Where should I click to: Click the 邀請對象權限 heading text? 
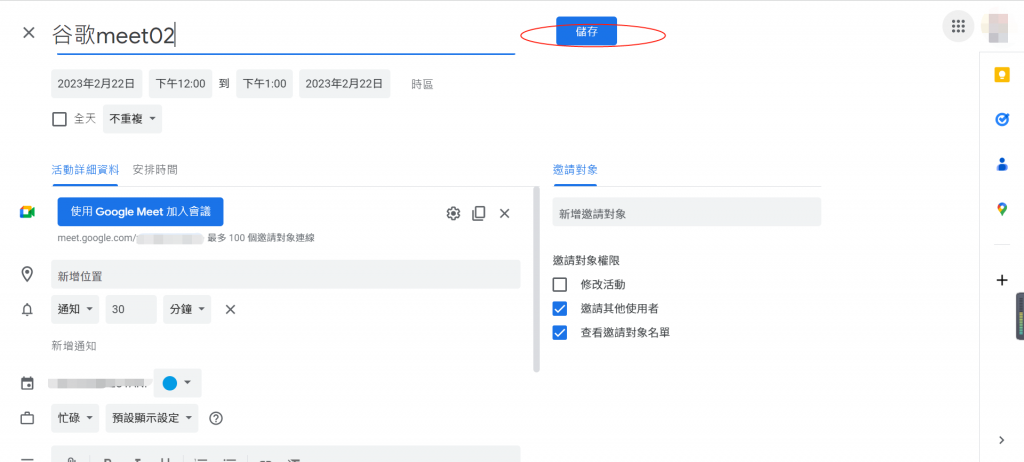point(586,260)
